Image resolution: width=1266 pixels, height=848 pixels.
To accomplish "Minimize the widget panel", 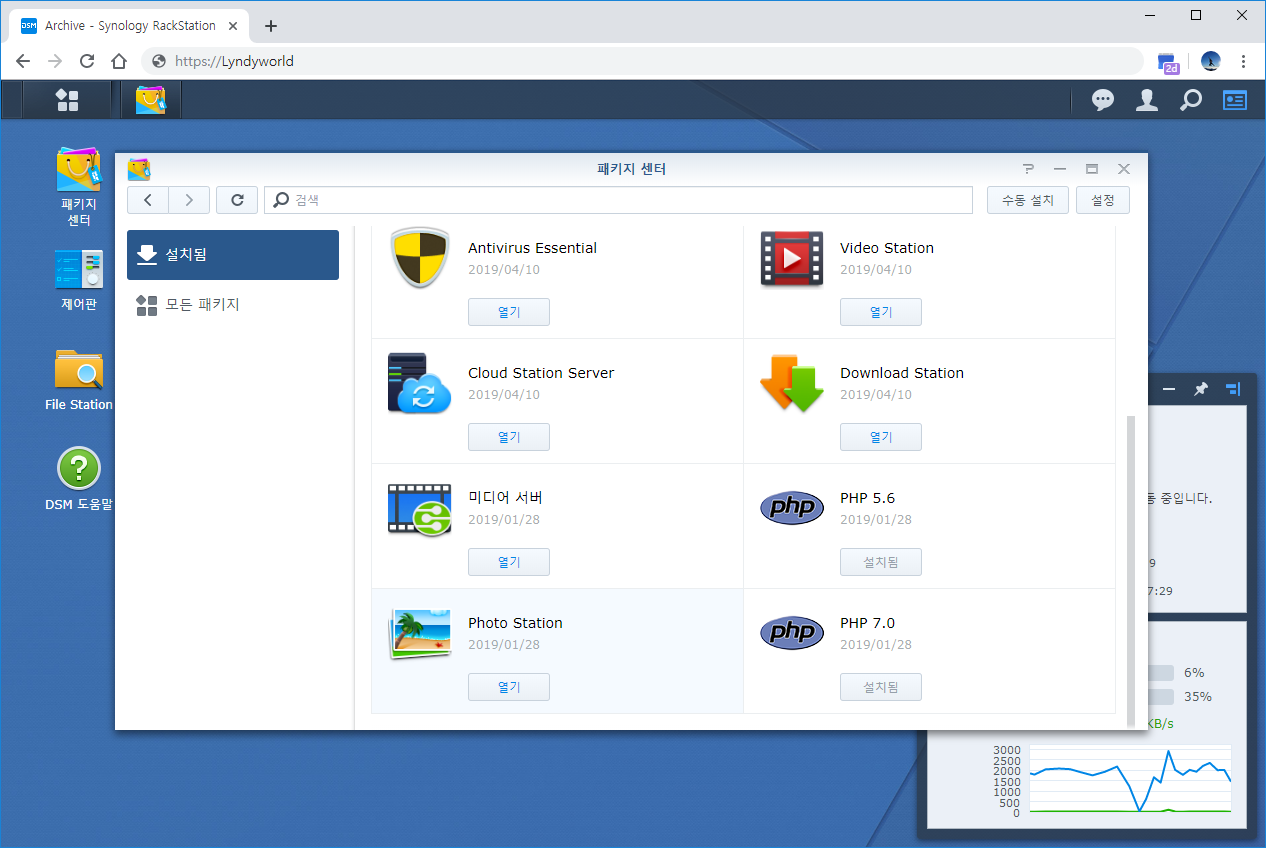I will click(x=1169, y=389).
